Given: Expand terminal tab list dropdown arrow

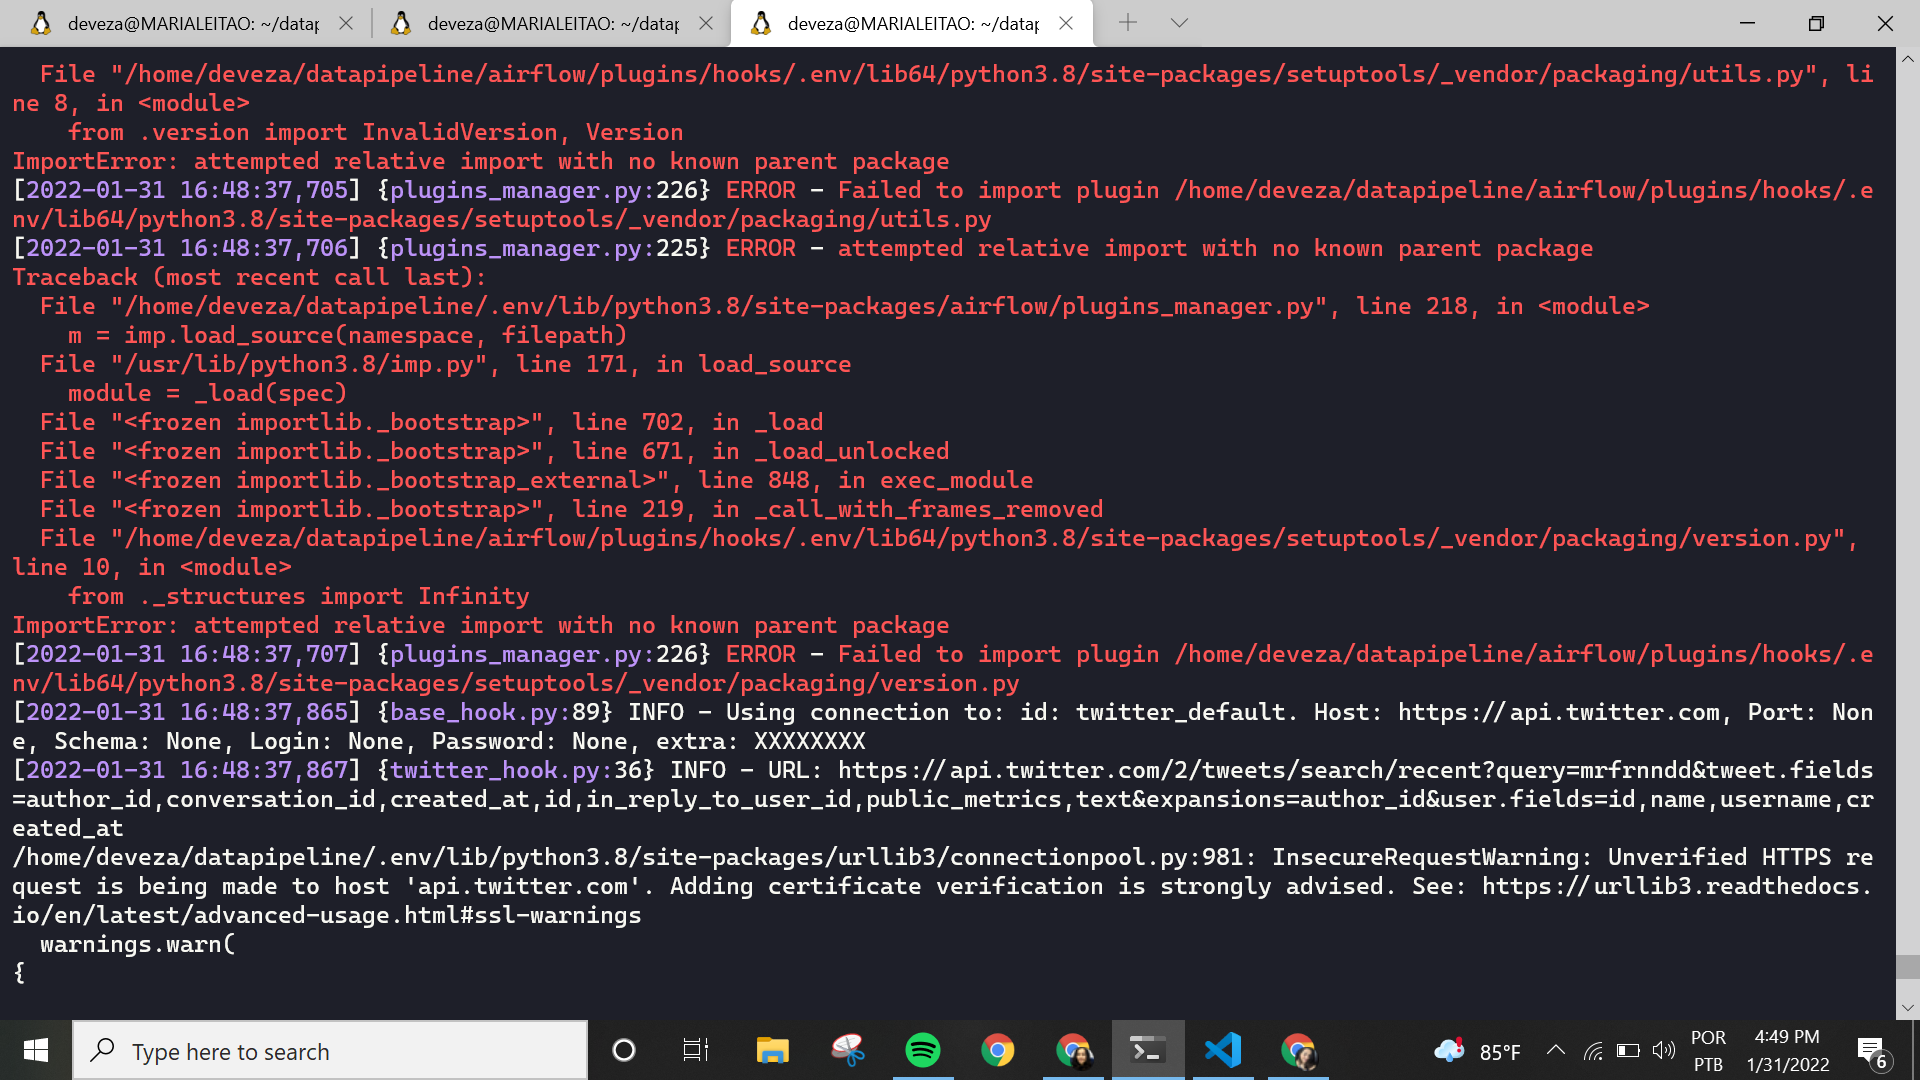Looking at the screenshot, I should [1179, 22].
